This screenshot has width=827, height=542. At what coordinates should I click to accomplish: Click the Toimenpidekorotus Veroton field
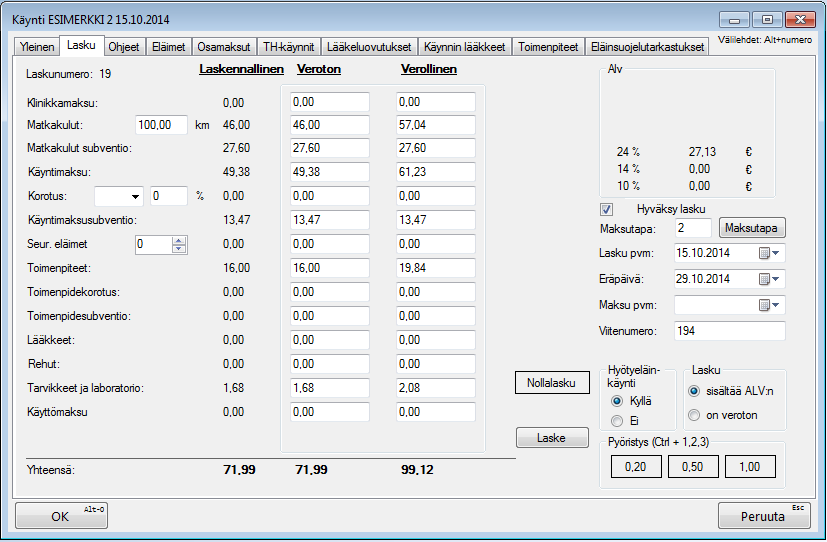coord(330,292)
